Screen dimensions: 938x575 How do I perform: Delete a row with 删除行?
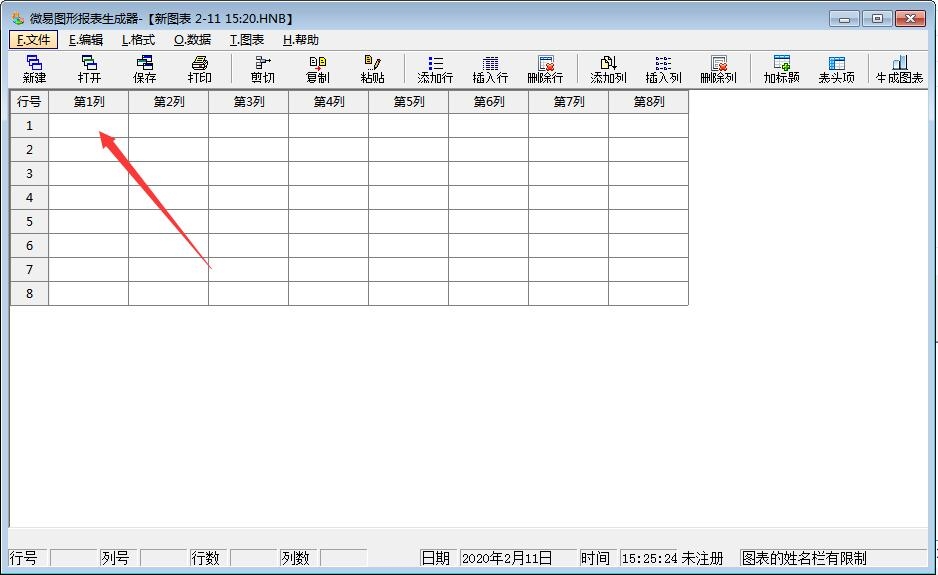pyautogui.click(x=545, y=69)
